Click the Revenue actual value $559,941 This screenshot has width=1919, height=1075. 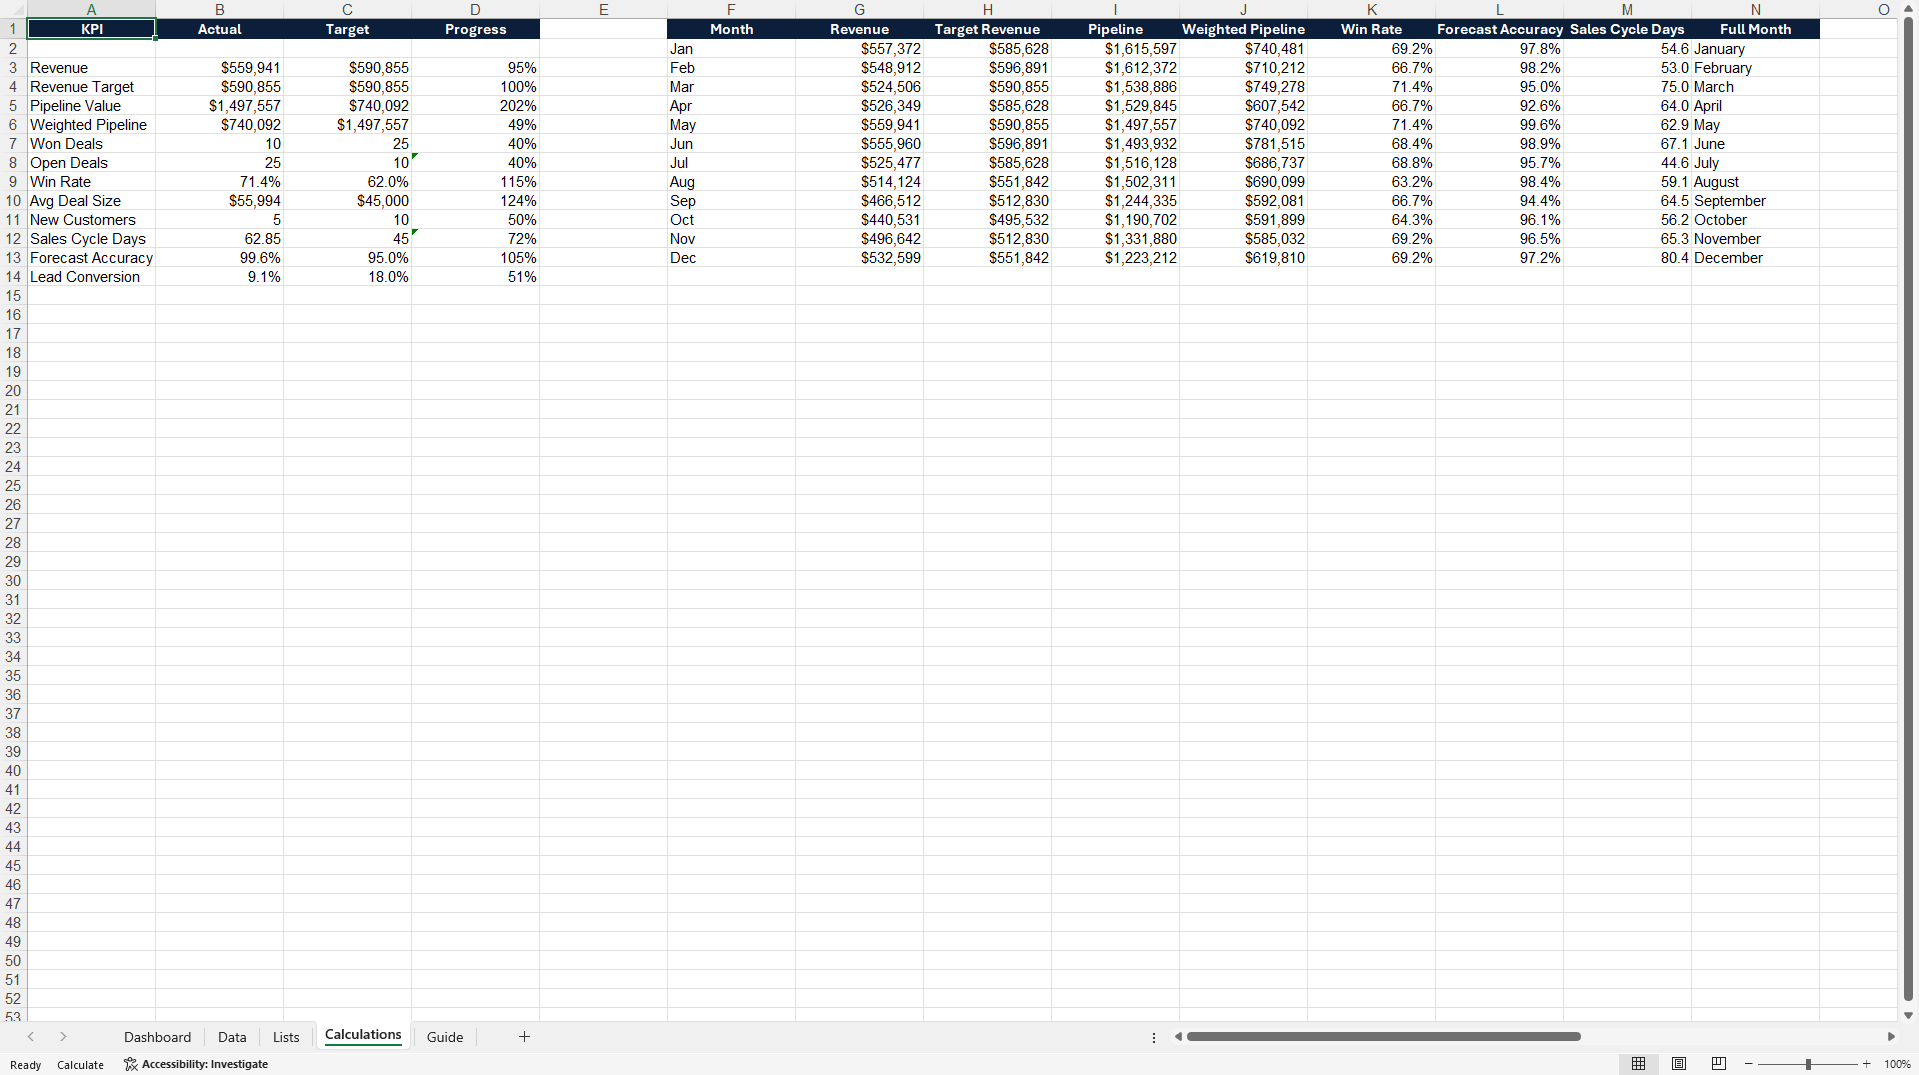219,68
